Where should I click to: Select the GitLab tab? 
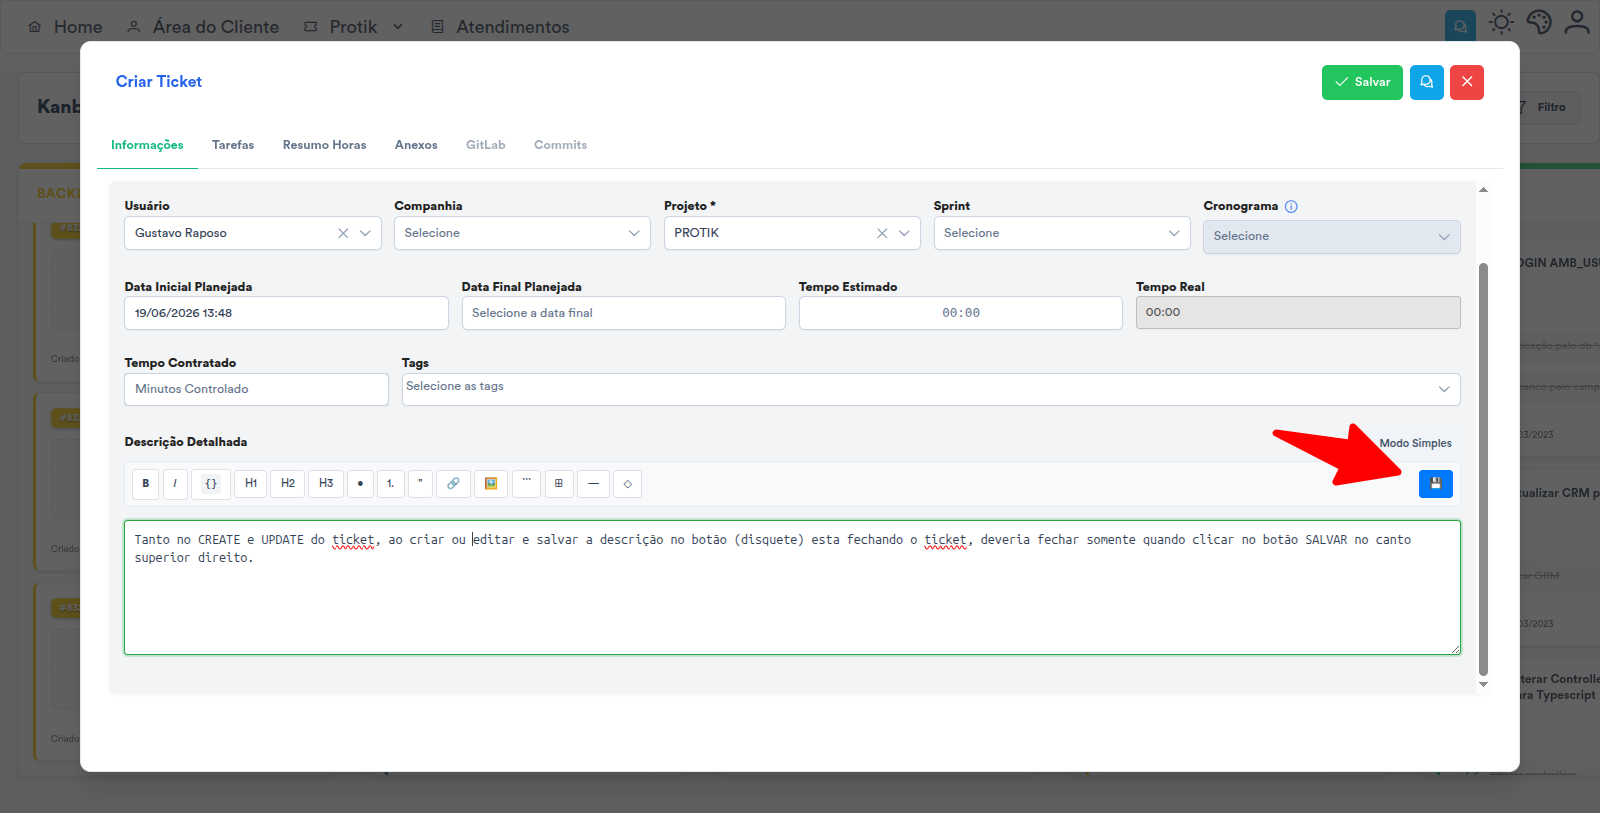click(485, 145)
